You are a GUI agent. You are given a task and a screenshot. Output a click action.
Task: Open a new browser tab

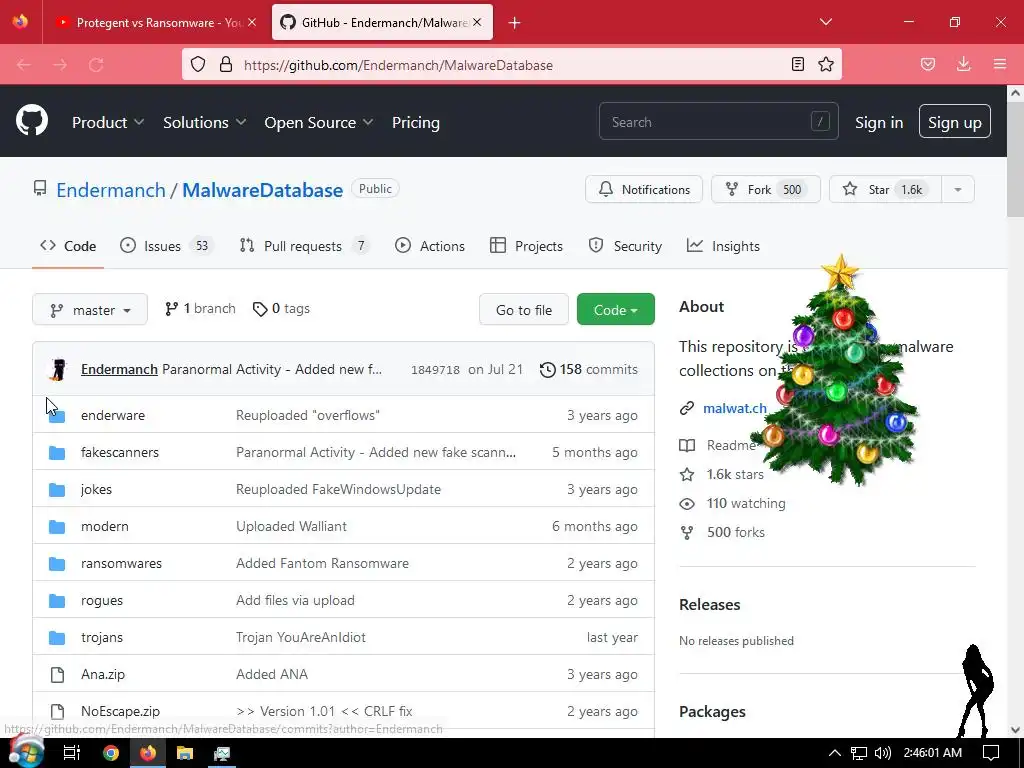(514, 23)
